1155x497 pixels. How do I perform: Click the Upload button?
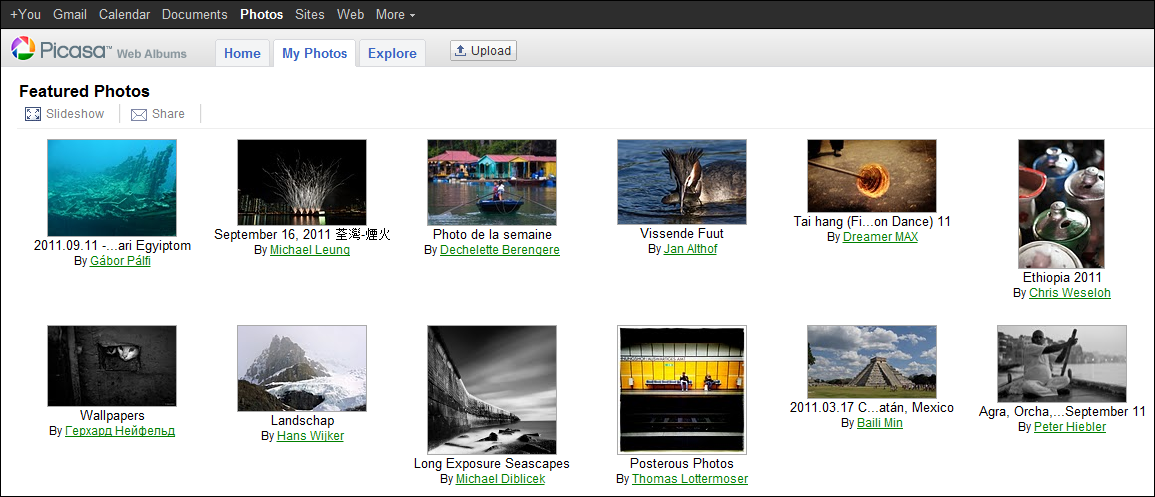[483, 51]
